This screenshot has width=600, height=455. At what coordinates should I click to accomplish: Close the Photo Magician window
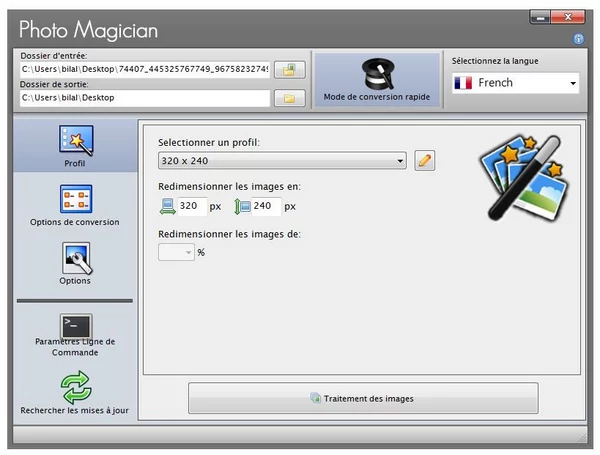click(x=568, y=17)
